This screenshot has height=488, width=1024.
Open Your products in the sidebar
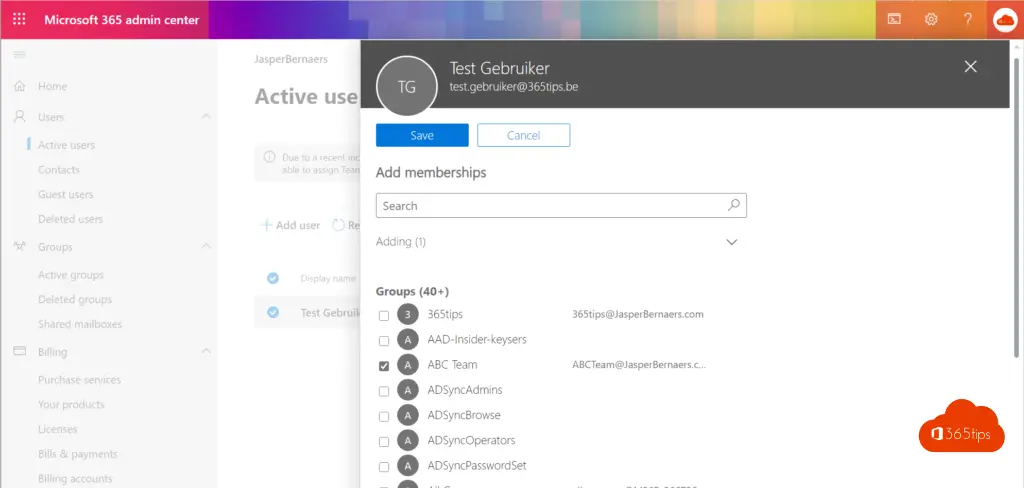pos(71,404)
